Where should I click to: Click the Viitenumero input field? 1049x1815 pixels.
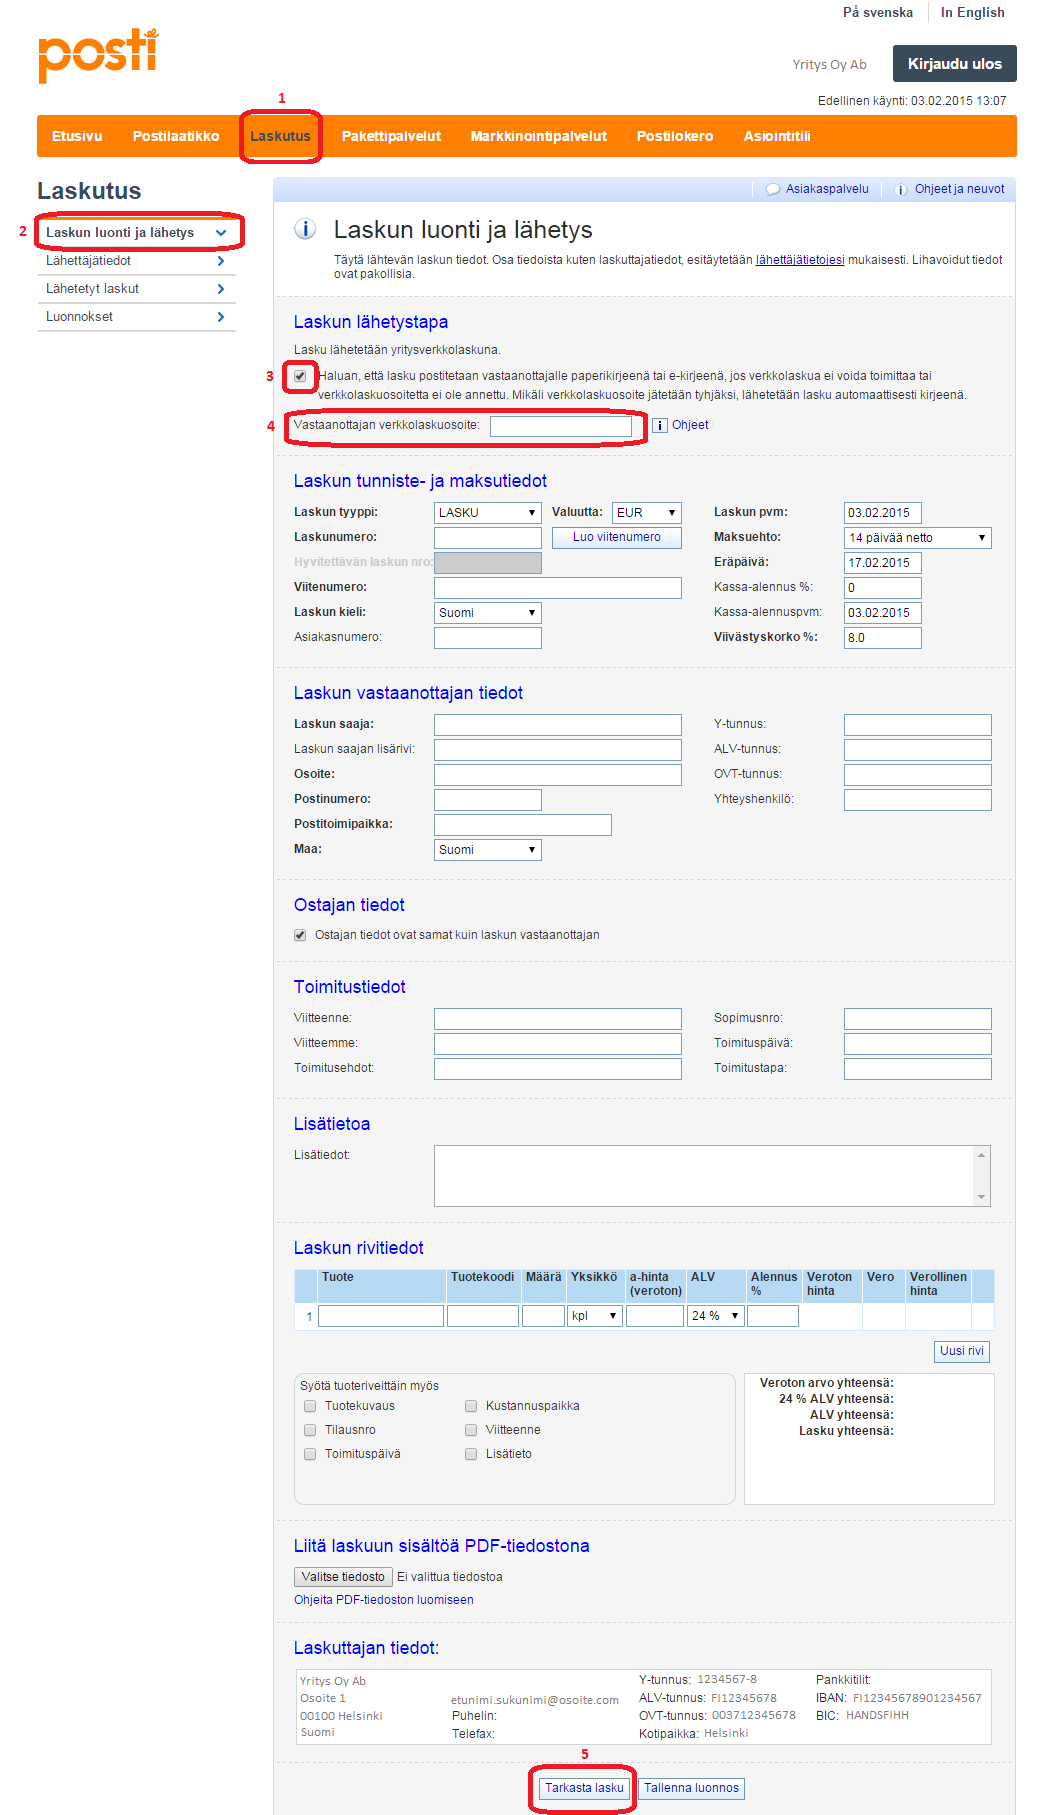coord(558,588)
